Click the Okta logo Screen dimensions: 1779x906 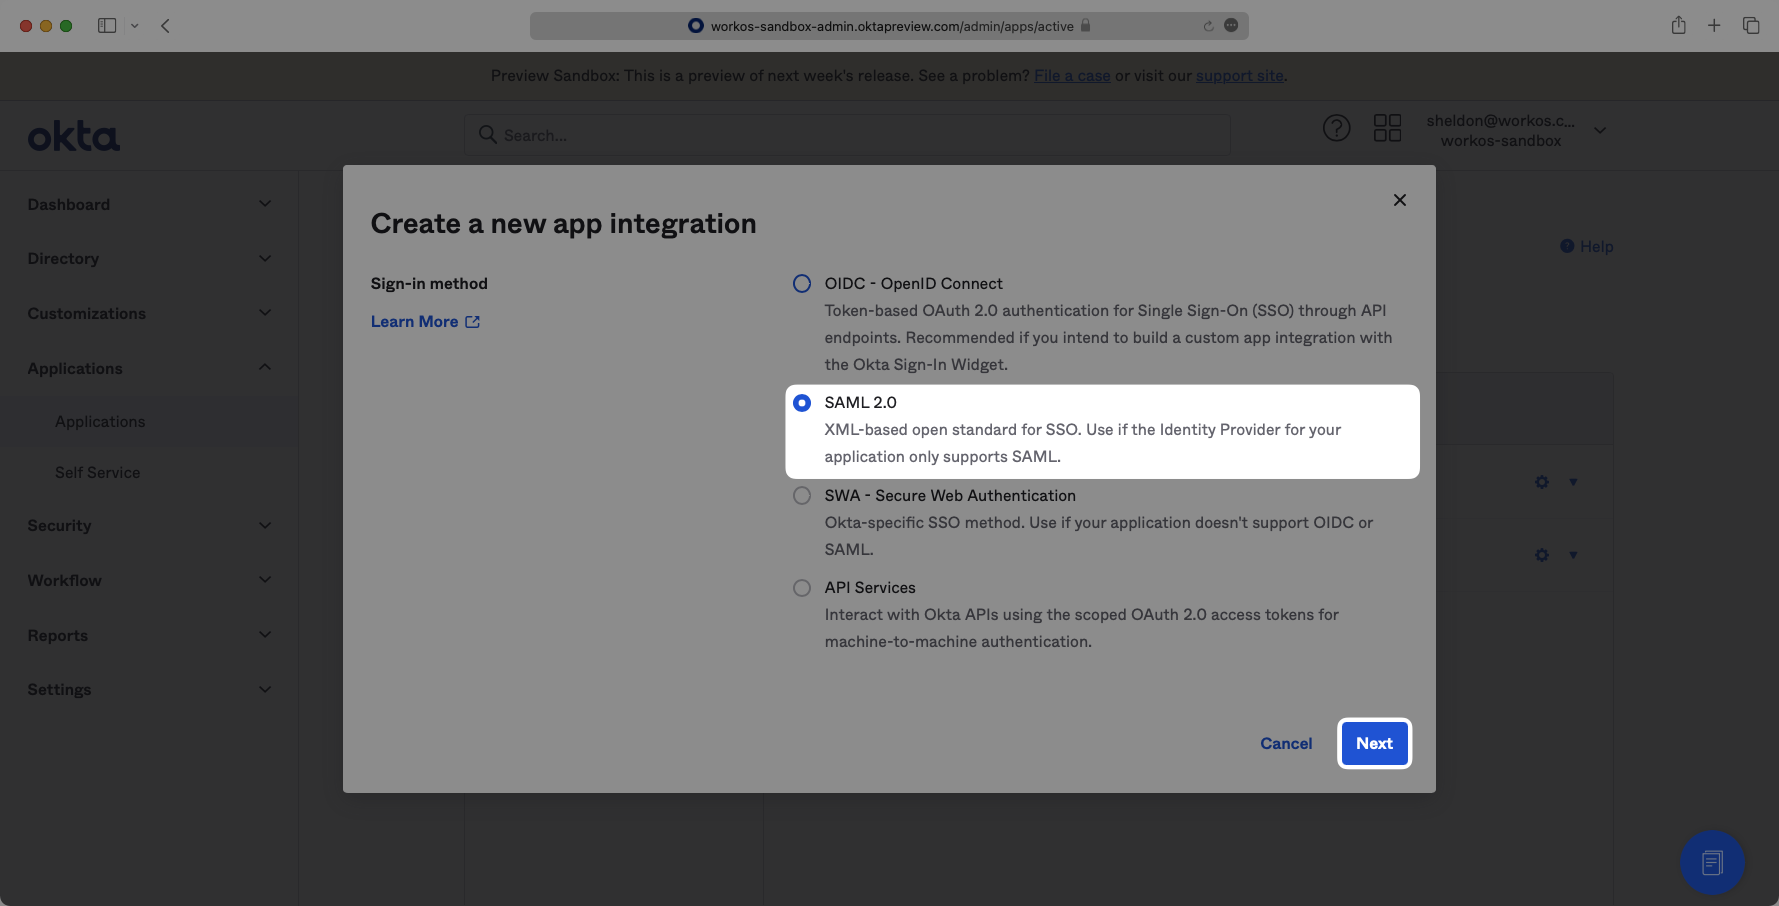[x=74, y=136]
